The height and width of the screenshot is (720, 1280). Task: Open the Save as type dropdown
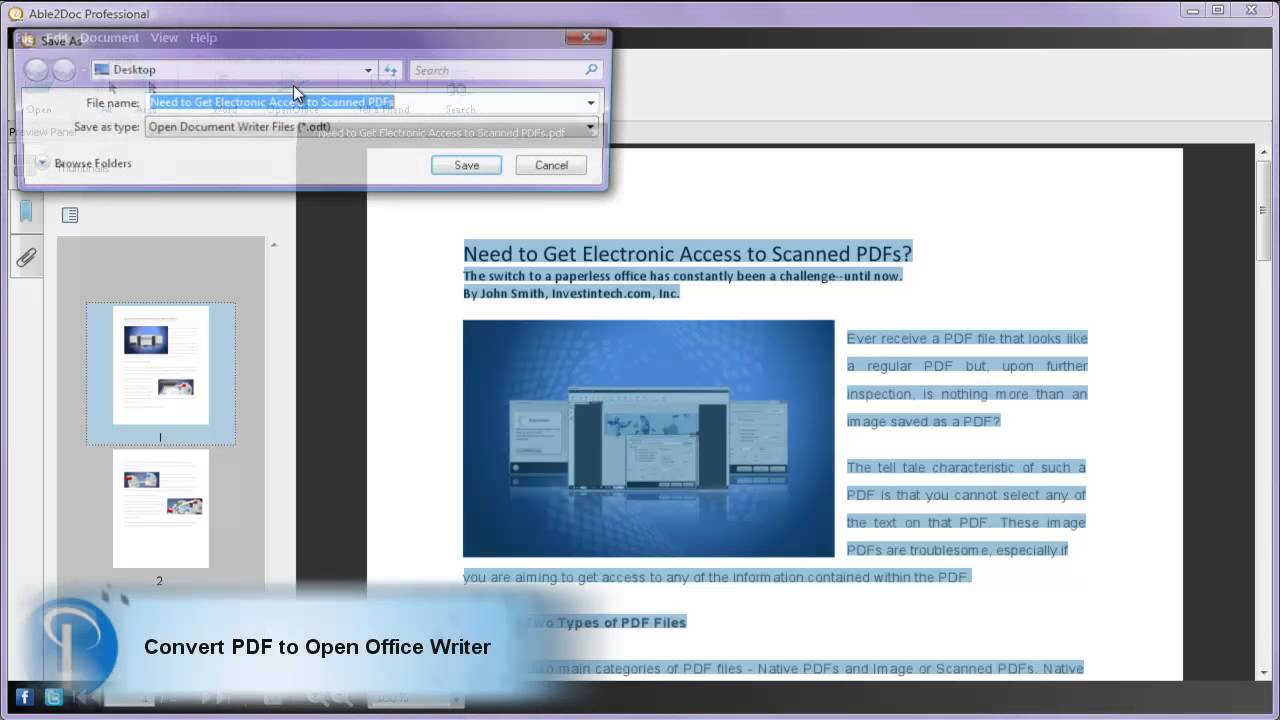[x=372, y=127]
